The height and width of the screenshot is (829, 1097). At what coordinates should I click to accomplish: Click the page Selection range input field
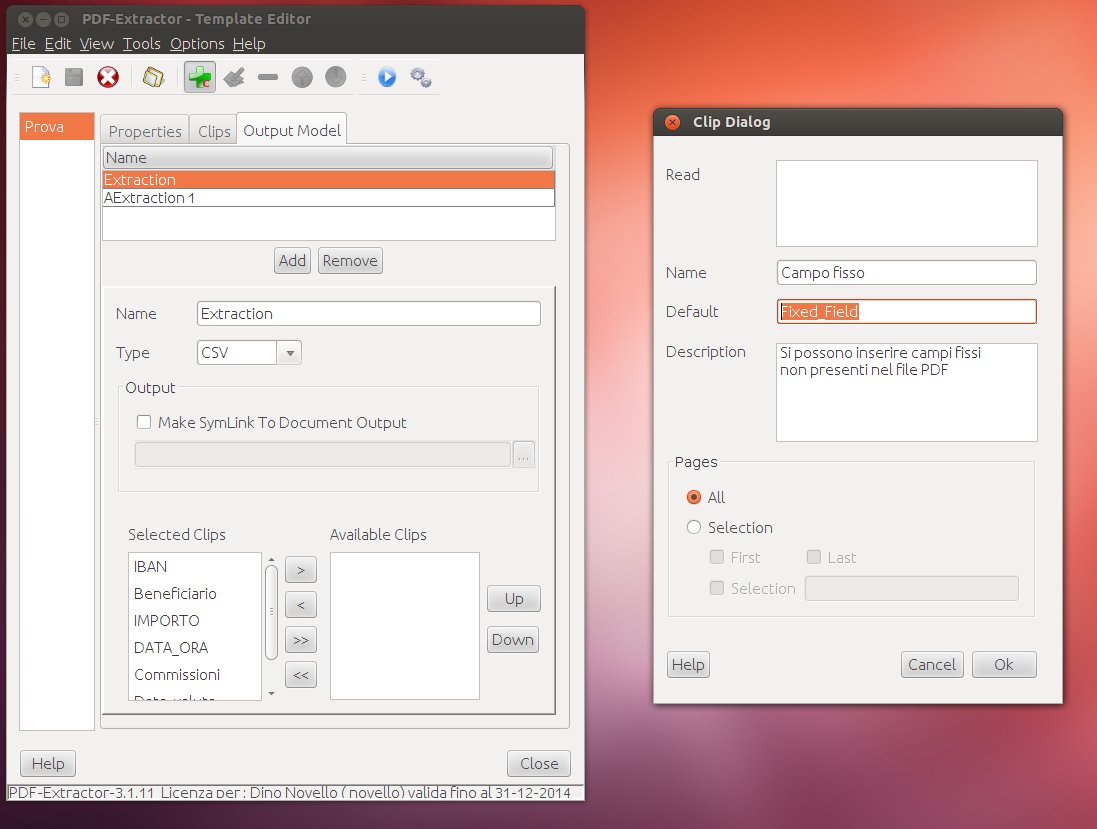pos(912,588)
